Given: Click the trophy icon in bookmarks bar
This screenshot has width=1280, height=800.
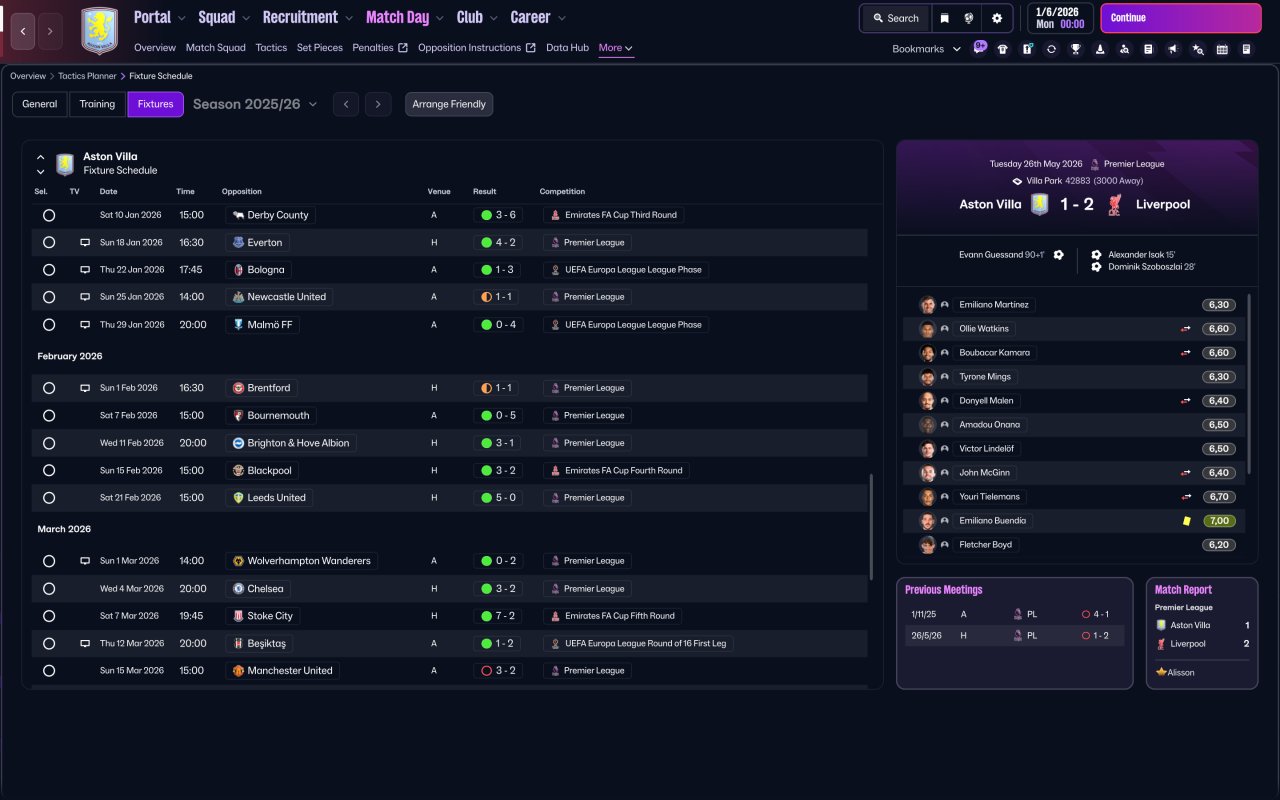Looking at the screenshot, I should click(x=1075, y=49).
